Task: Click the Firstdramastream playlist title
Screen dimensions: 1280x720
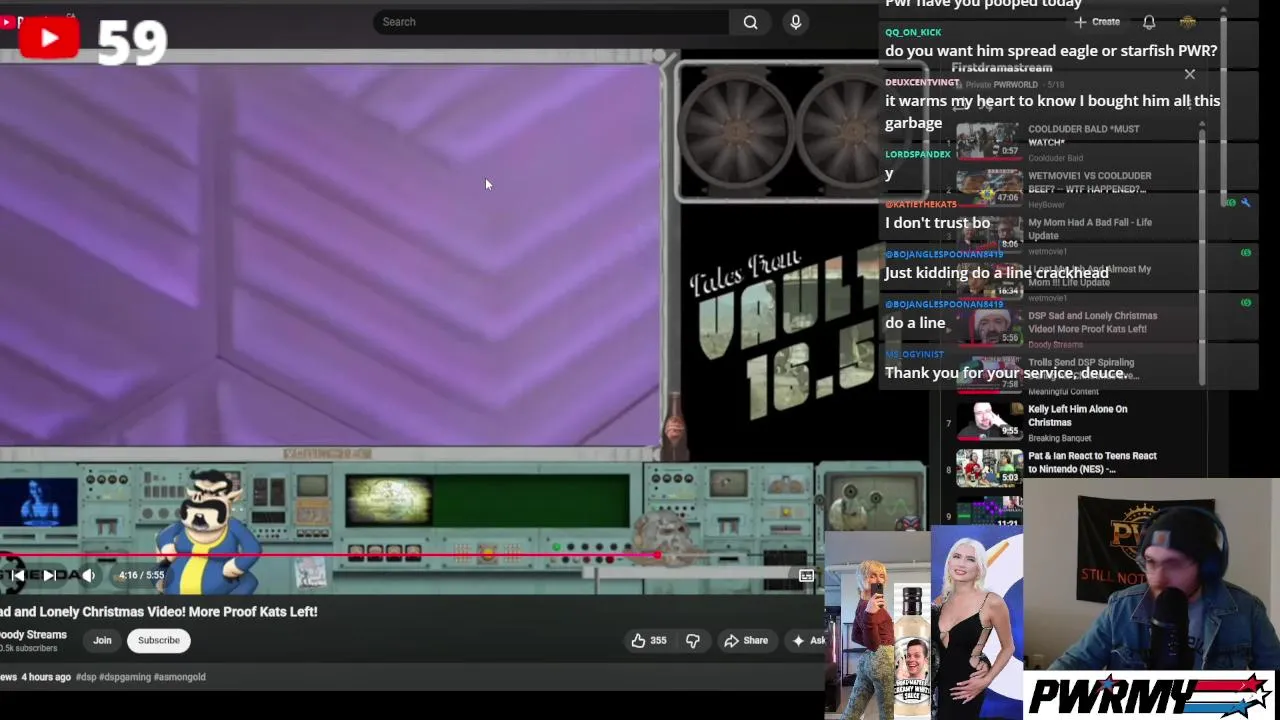Action: tap(1001, 67)
